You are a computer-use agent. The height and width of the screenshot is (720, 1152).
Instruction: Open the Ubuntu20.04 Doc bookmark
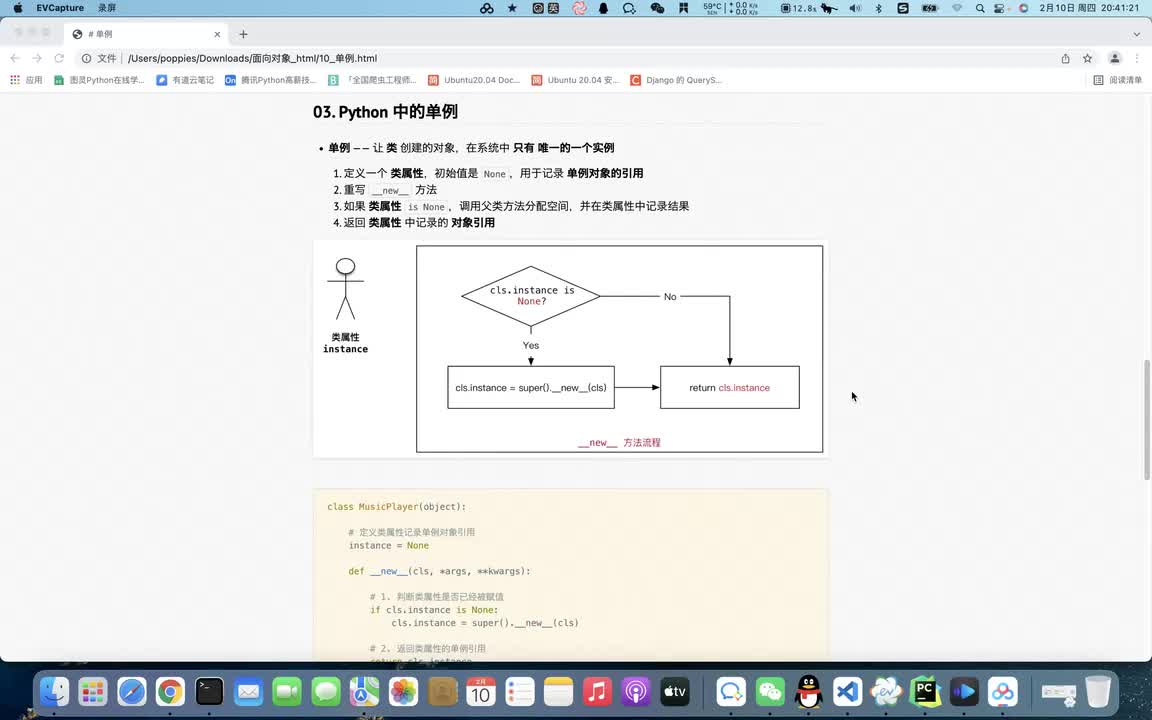pos(474,80)
